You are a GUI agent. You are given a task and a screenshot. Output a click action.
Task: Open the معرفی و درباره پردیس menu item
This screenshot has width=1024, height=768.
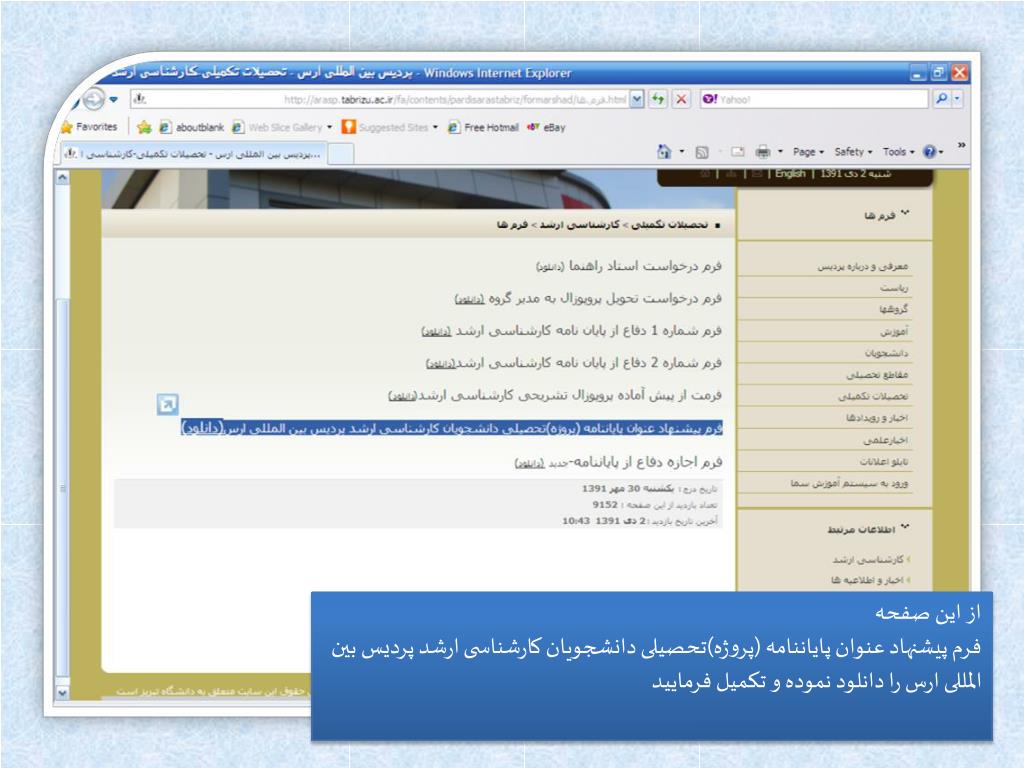(862, 266)
